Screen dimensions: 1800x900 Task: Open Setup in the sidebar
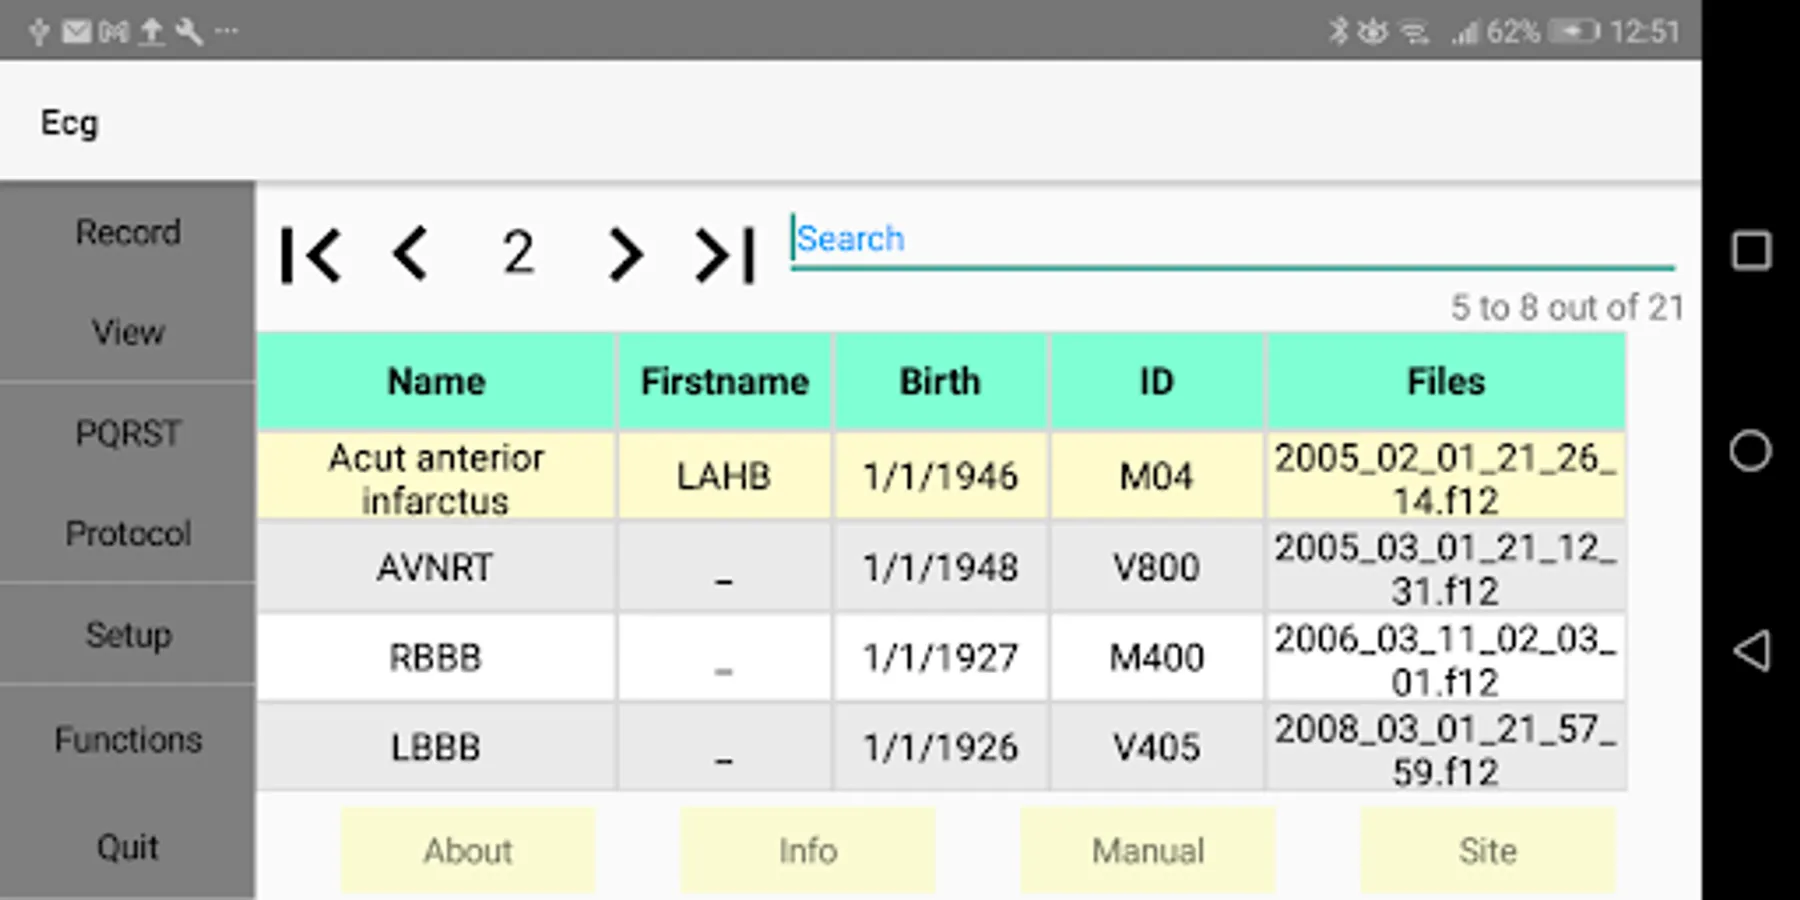coord(128,635)
